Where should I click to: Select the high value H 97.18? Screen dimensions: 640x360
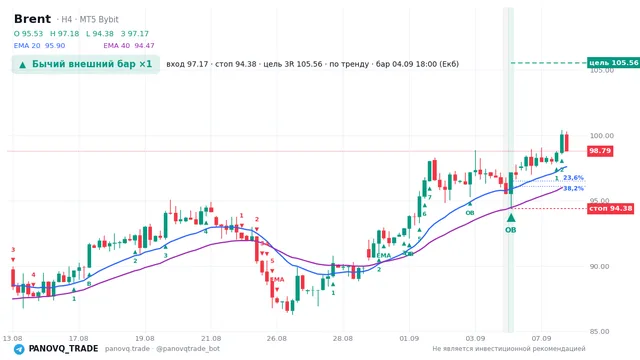tap(64, 34)
